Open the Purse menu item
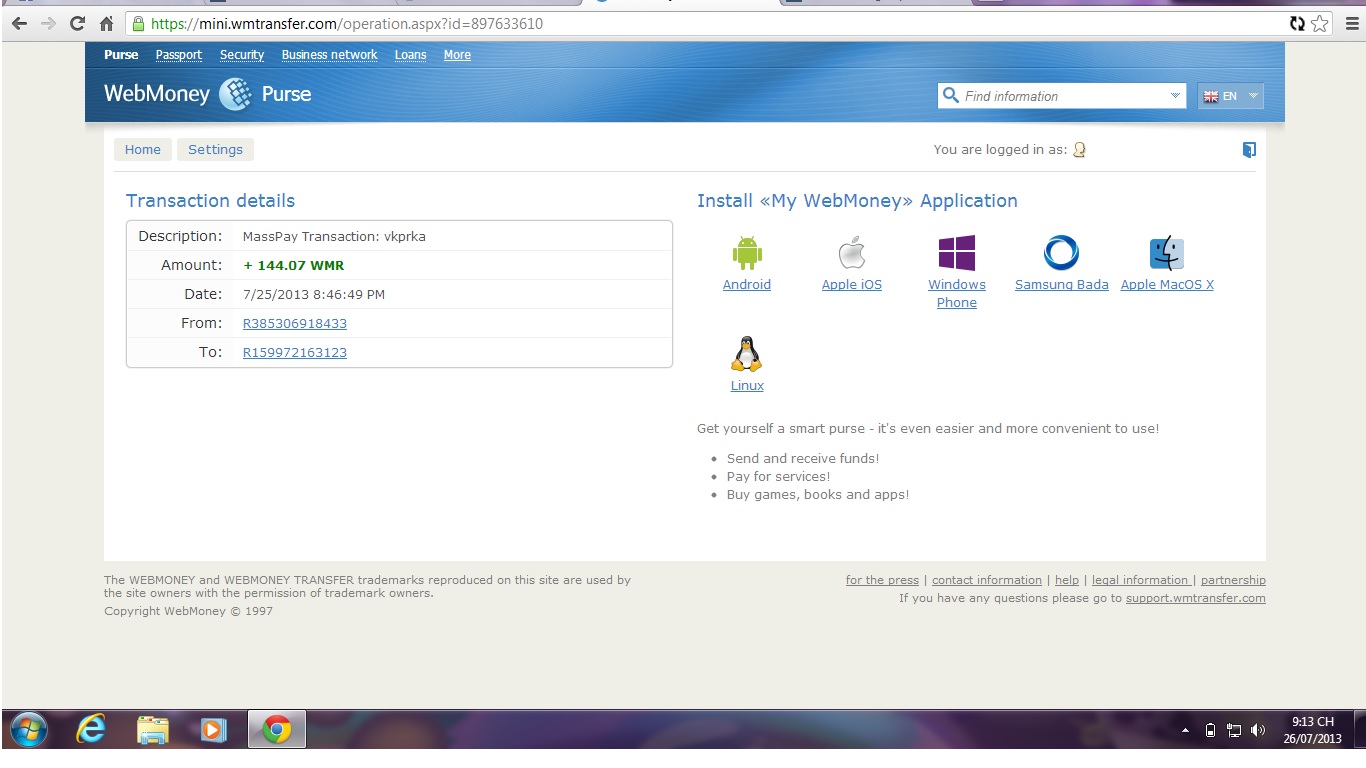The height and width of the screenshot is (768, 1366). 121,55
